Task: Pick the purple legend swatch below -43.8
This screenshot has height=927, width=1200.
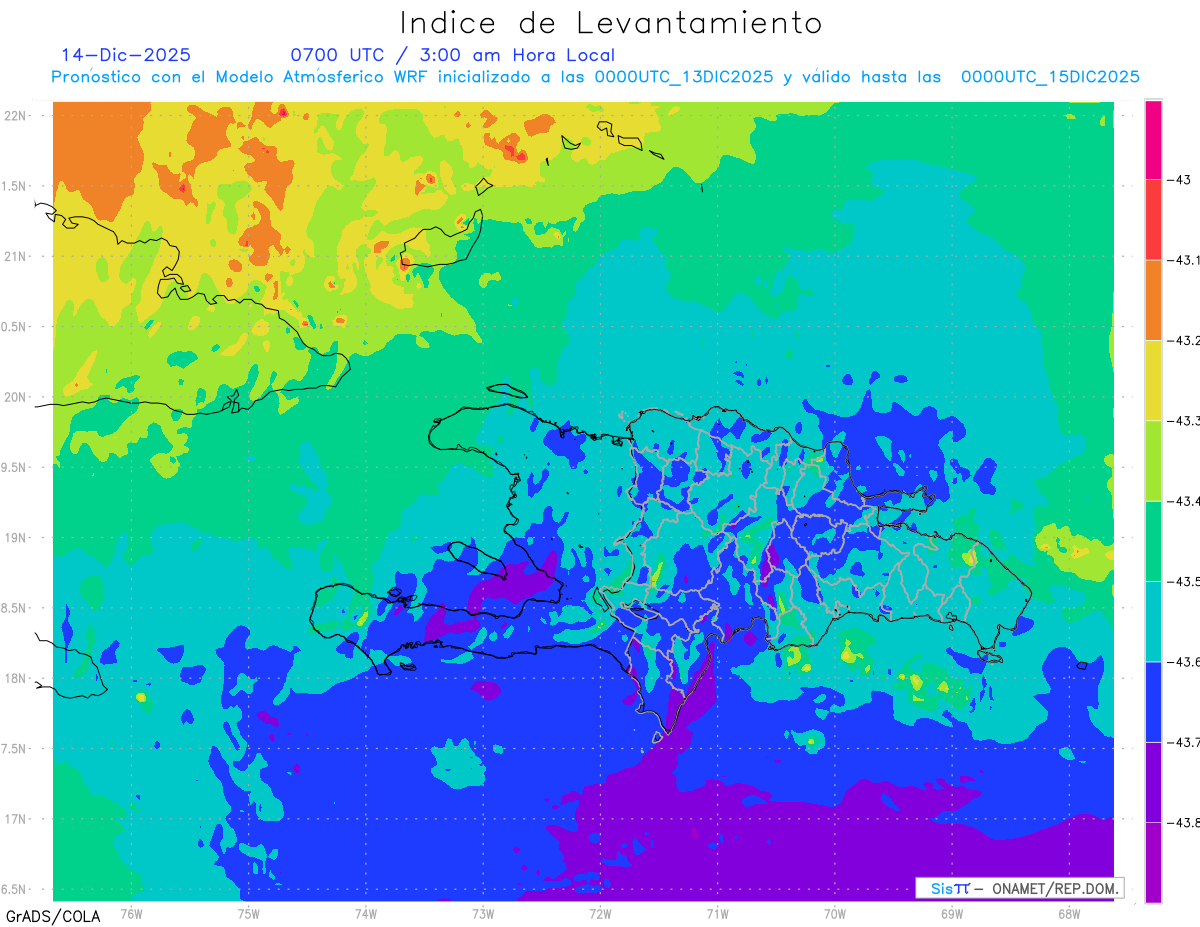Action: (x=1153, y=862)
